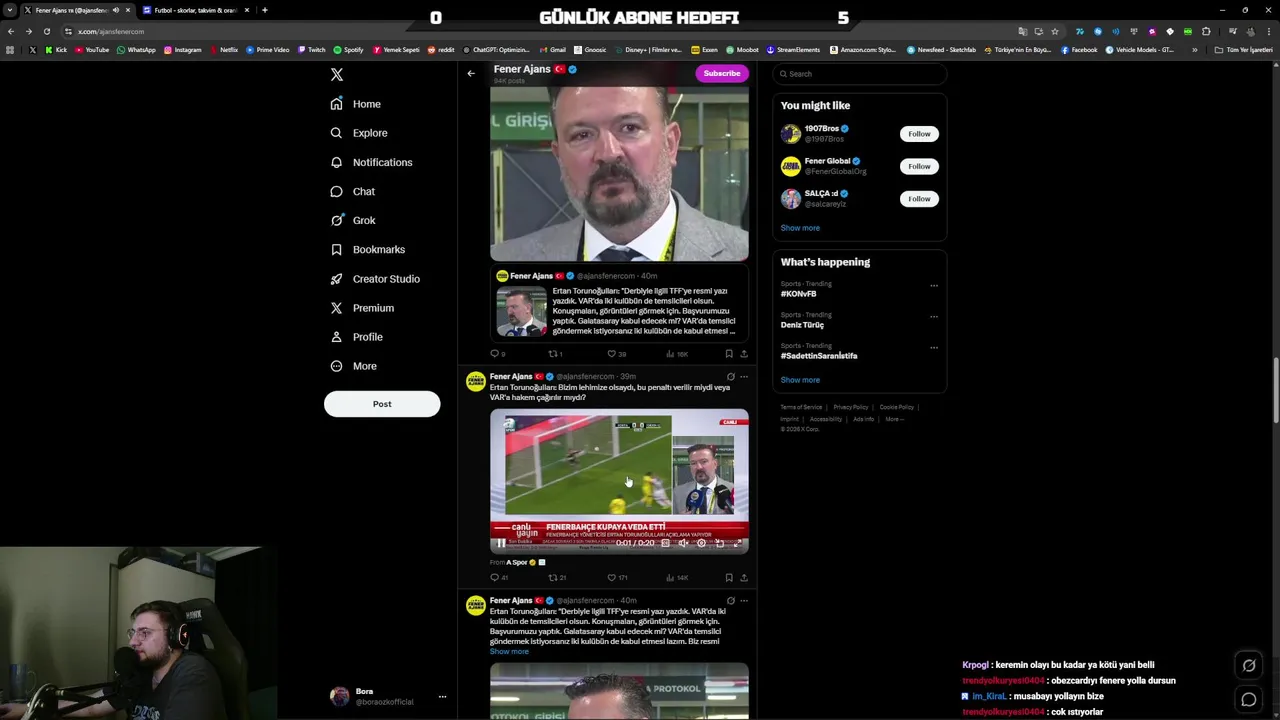The width and height of the screenshot is (1280, 720).
Task: Open Explore in the sidebar
Action: click(x=359, y=133)
